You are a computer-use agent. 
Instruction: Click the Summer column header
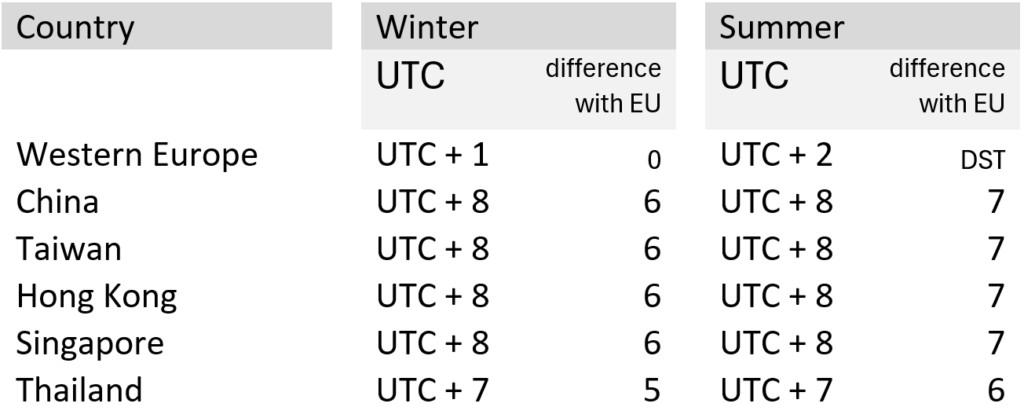781,27
